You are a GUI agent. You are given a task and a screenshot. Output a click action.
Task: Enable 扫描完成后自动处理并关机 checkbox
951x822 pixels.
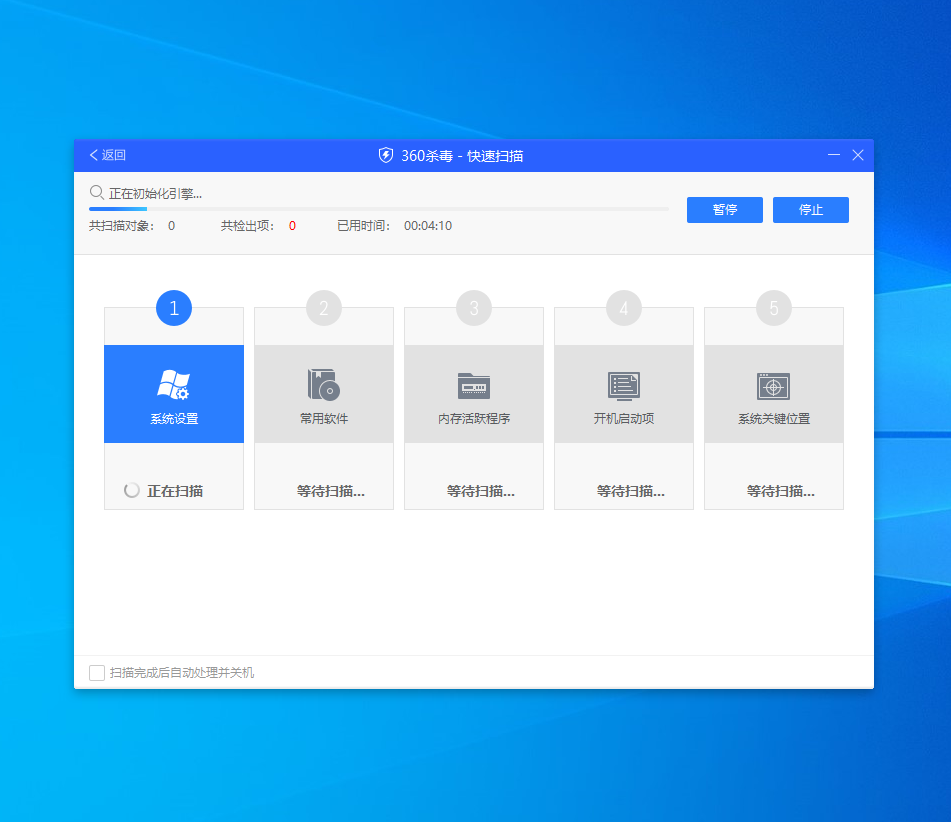point(97,673)
